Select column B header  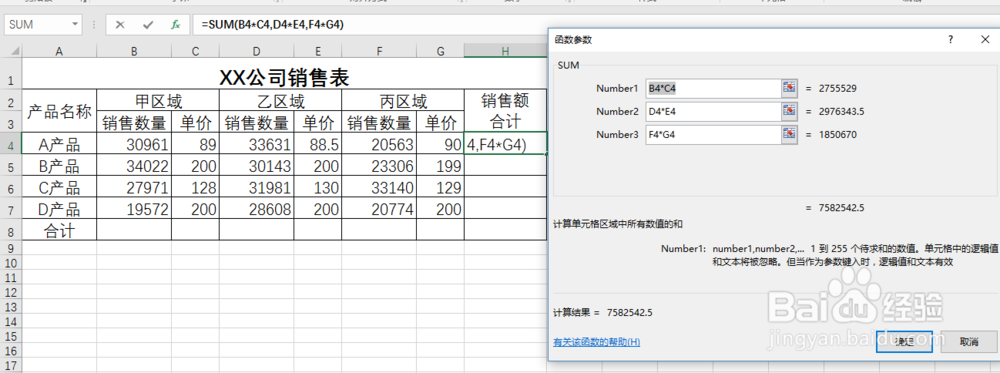pyautogui.click(x=134, y=50)
